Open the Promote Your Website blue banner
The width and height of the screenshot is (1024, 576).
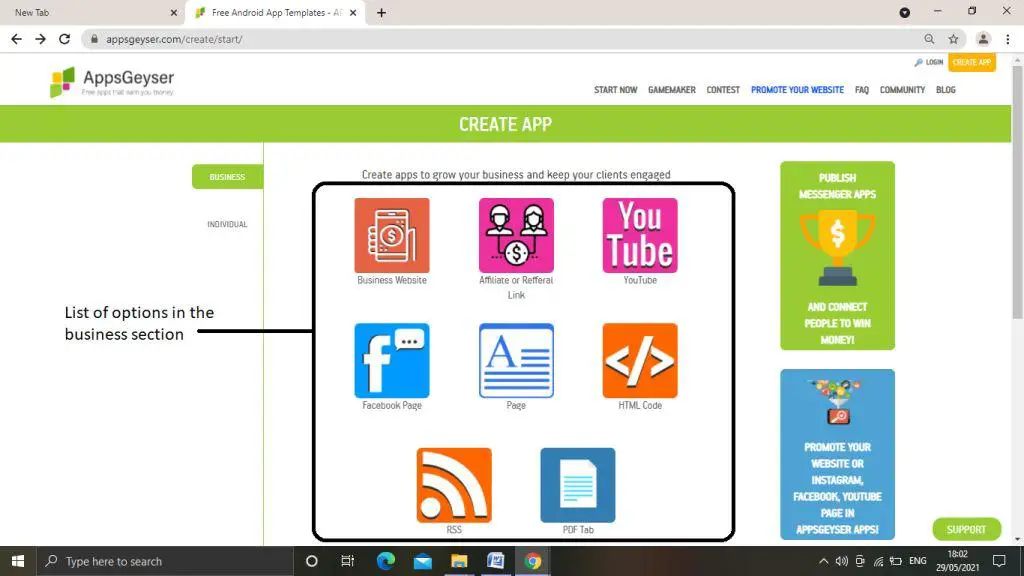coord(837,455)
